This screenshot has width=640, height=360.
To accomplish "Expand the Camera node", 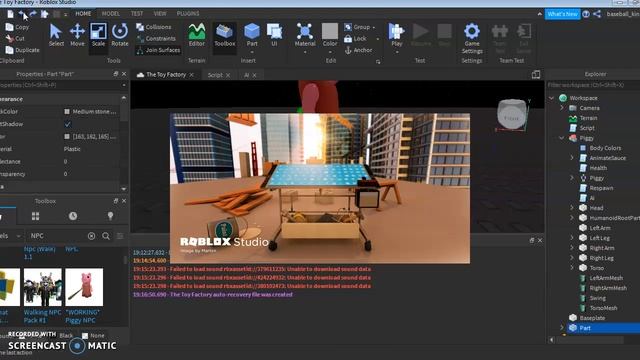I will pyautogui.click(x=562, y=108).
